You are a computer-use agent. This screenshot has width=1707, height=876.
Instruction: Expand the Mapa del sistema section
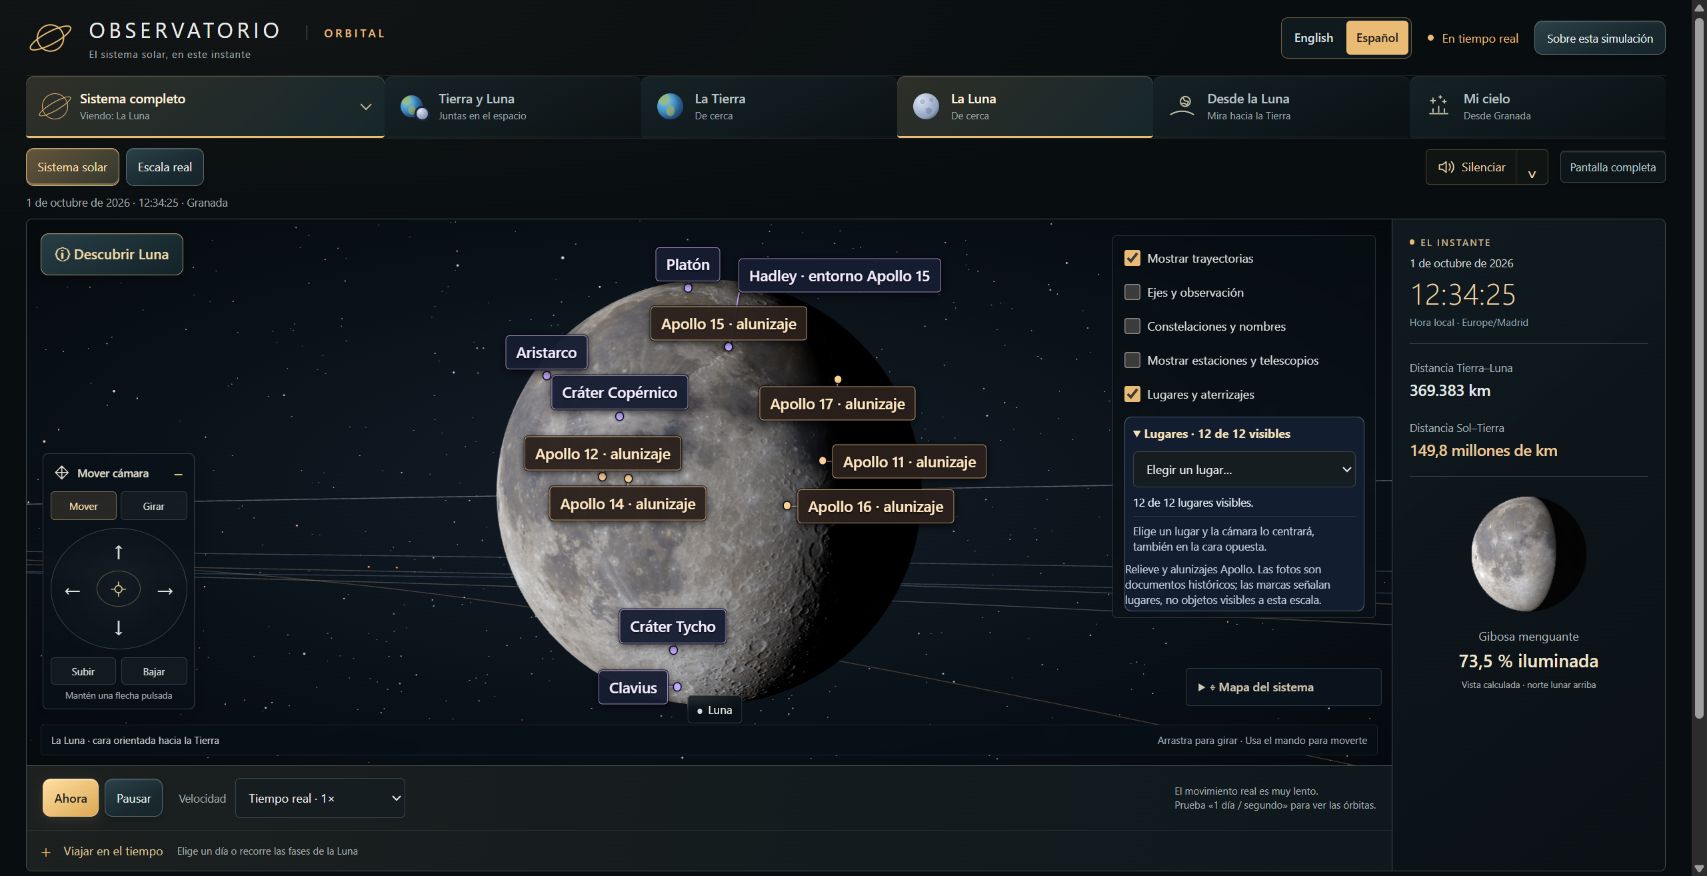coord(1283,687)
